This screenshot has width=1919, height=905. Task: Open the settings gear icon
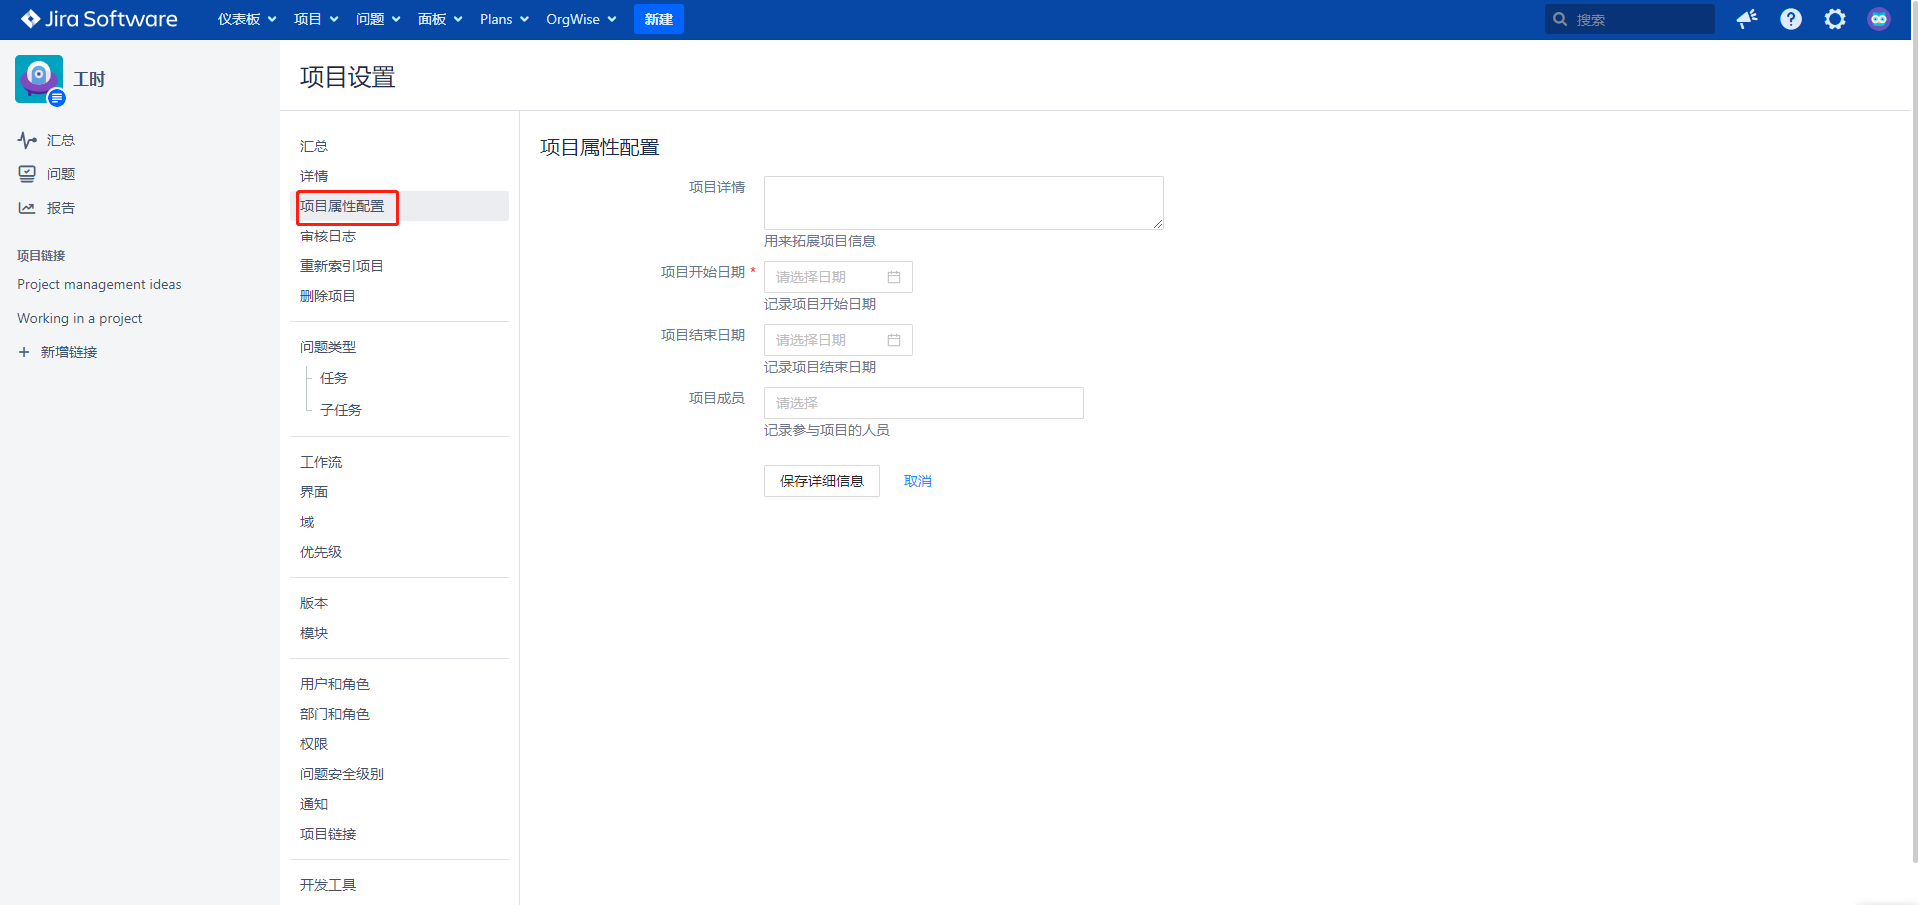1835,19
